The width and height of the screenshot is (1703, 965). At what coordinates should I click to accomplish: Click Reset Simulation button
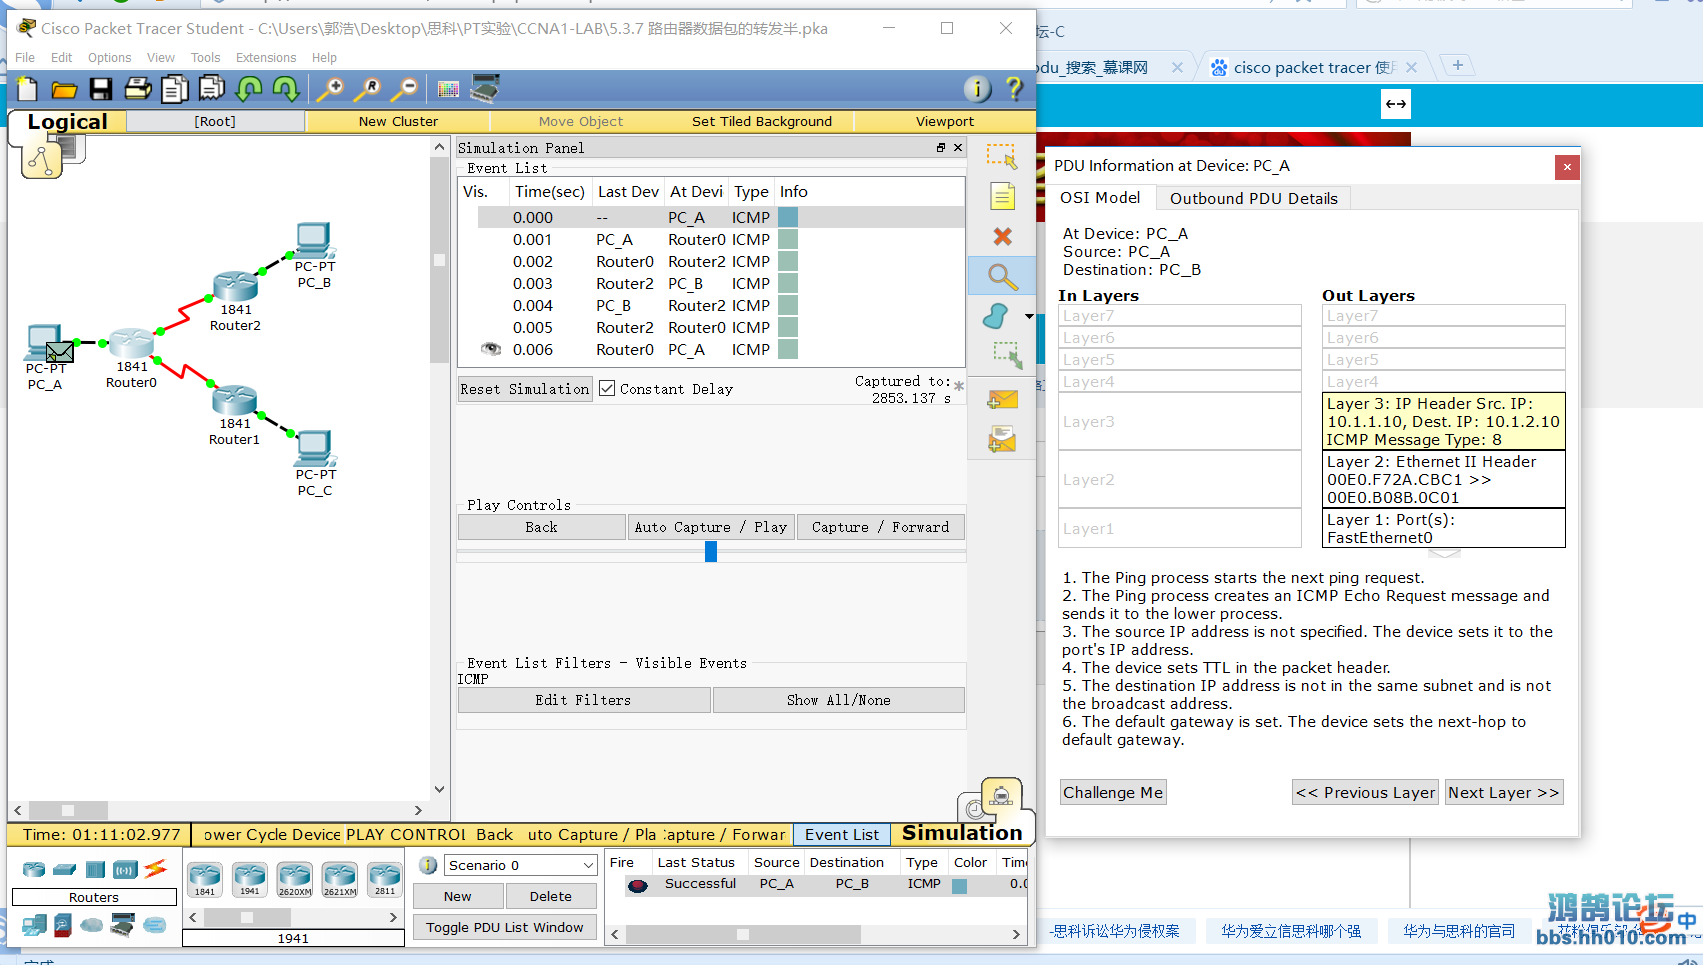[525, 389]
